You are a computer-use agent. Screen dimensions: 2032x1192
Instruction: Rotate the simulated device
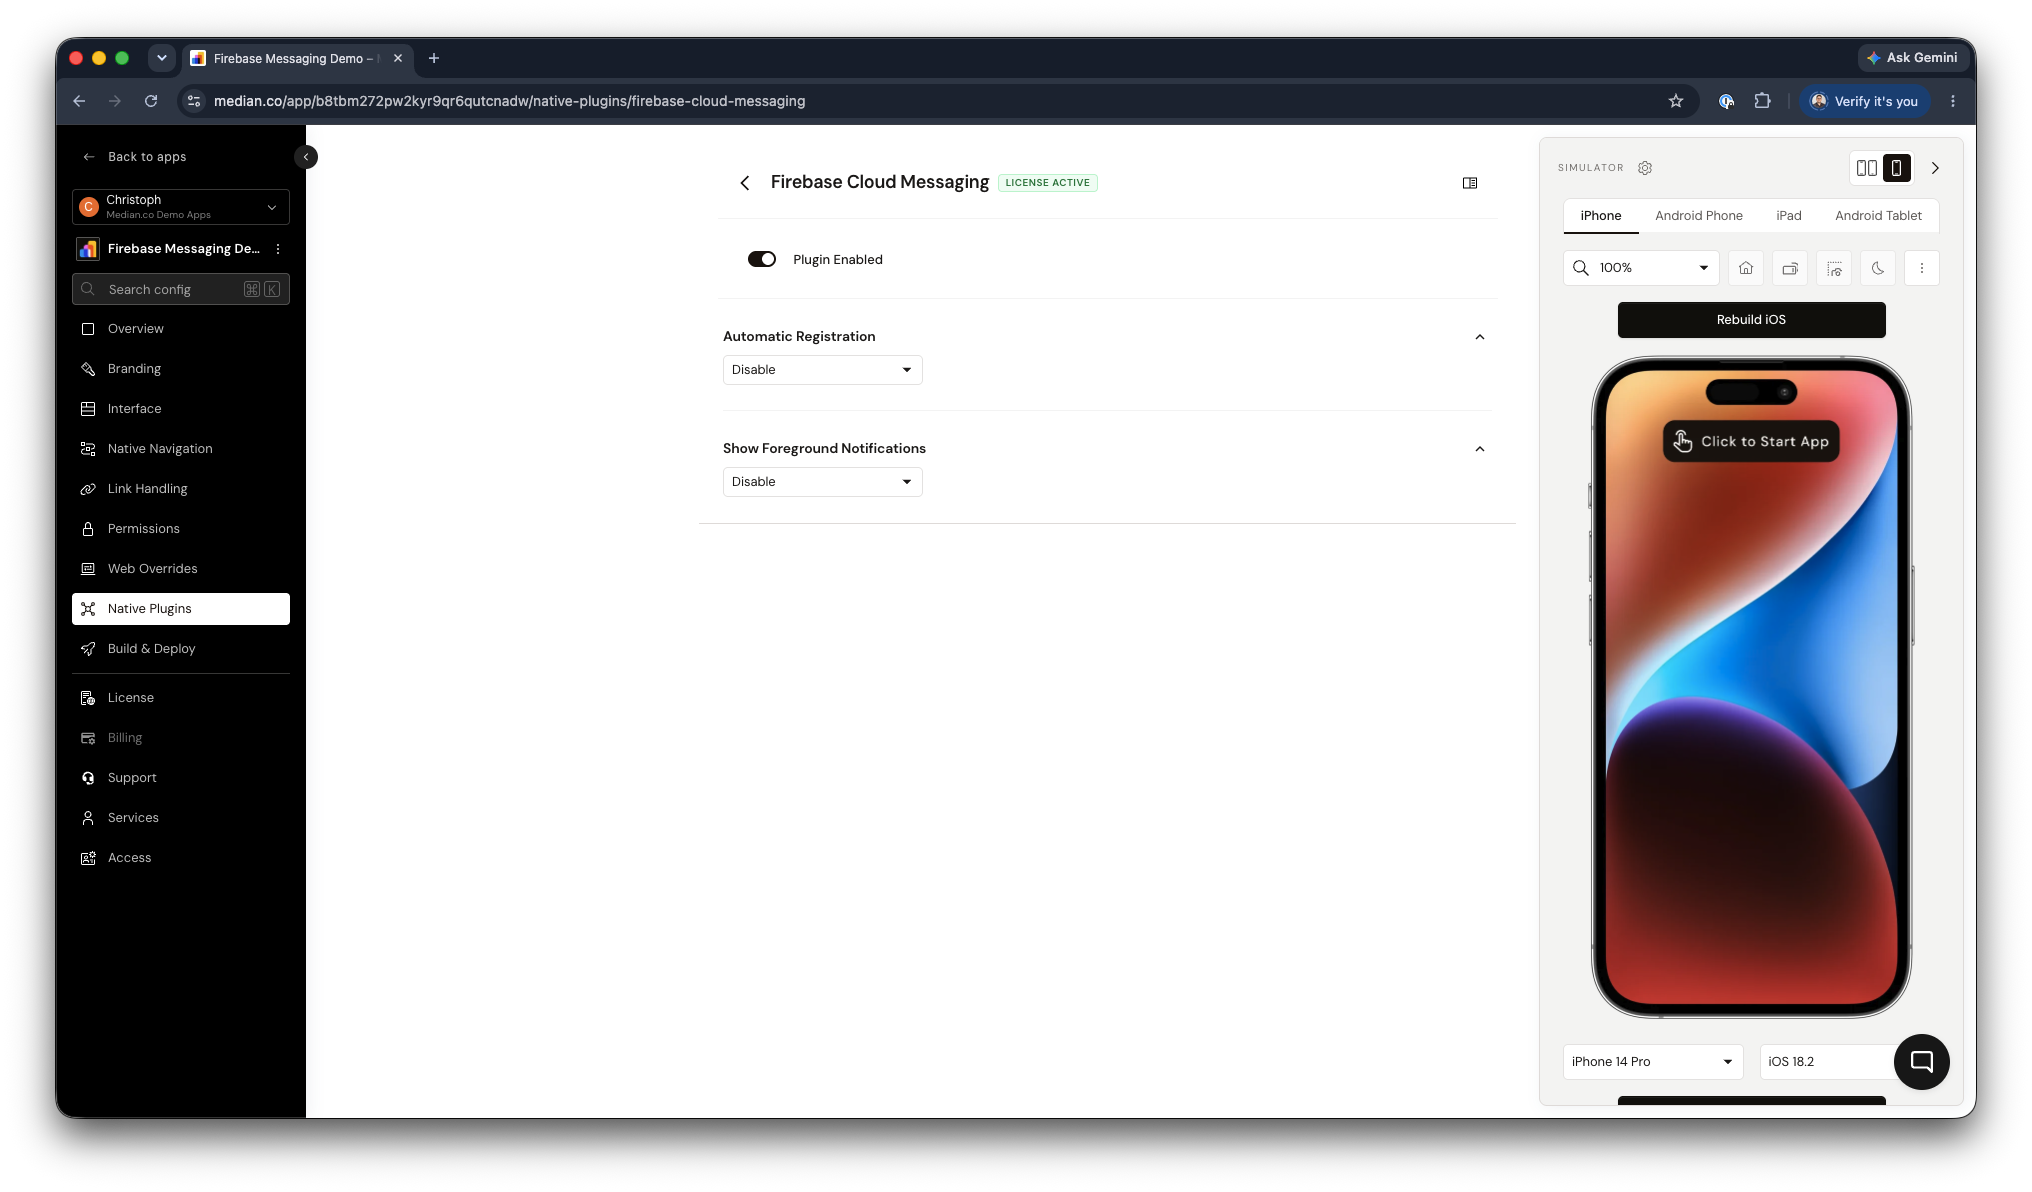[1790, 268]
